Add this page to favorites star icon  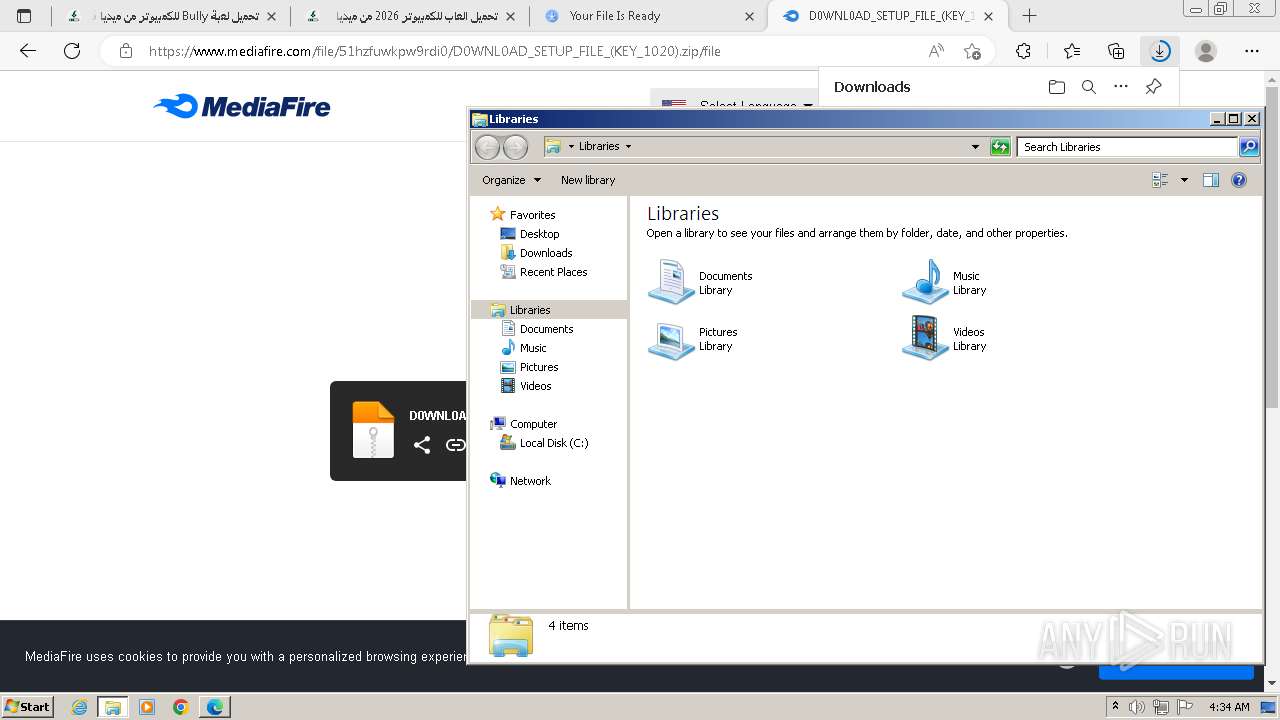(972, 51)
